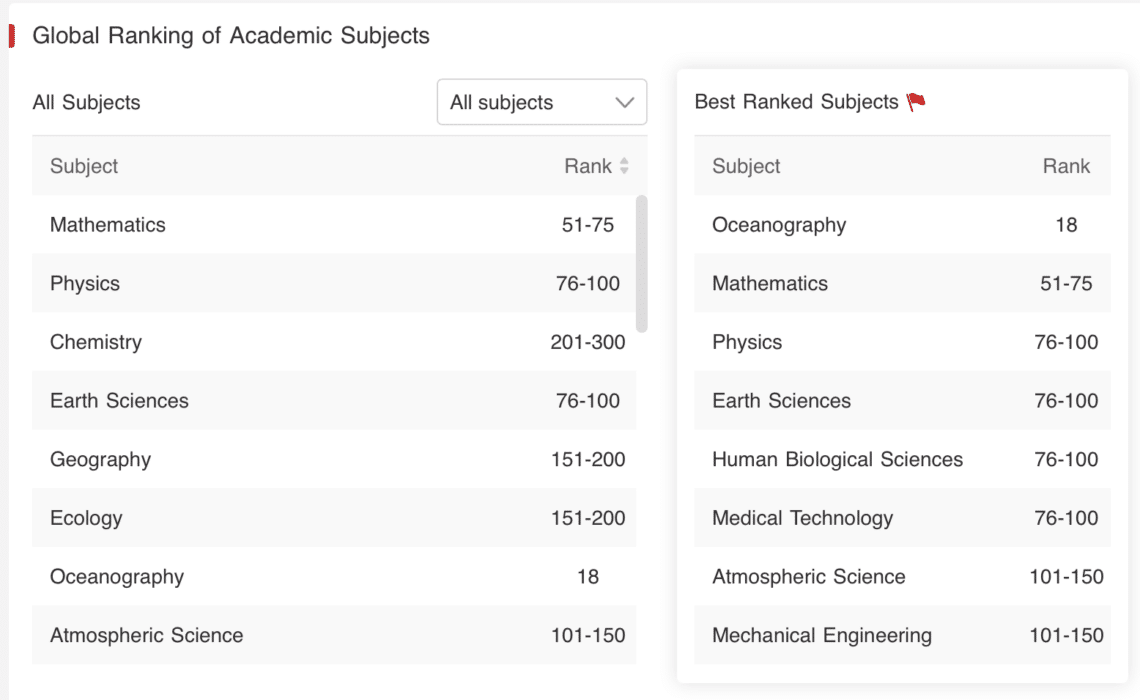
Task: Click the dropdown chevron arrow
Action: tap(625, 102)
